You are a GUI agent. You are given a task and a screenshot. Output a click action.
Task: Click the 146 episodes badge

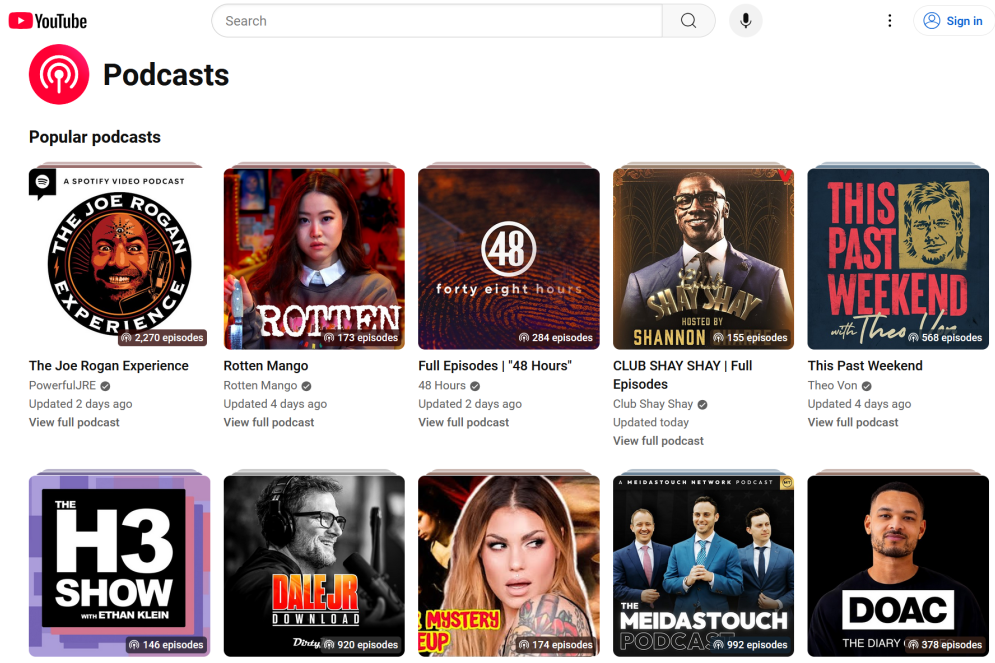(166, 645)
